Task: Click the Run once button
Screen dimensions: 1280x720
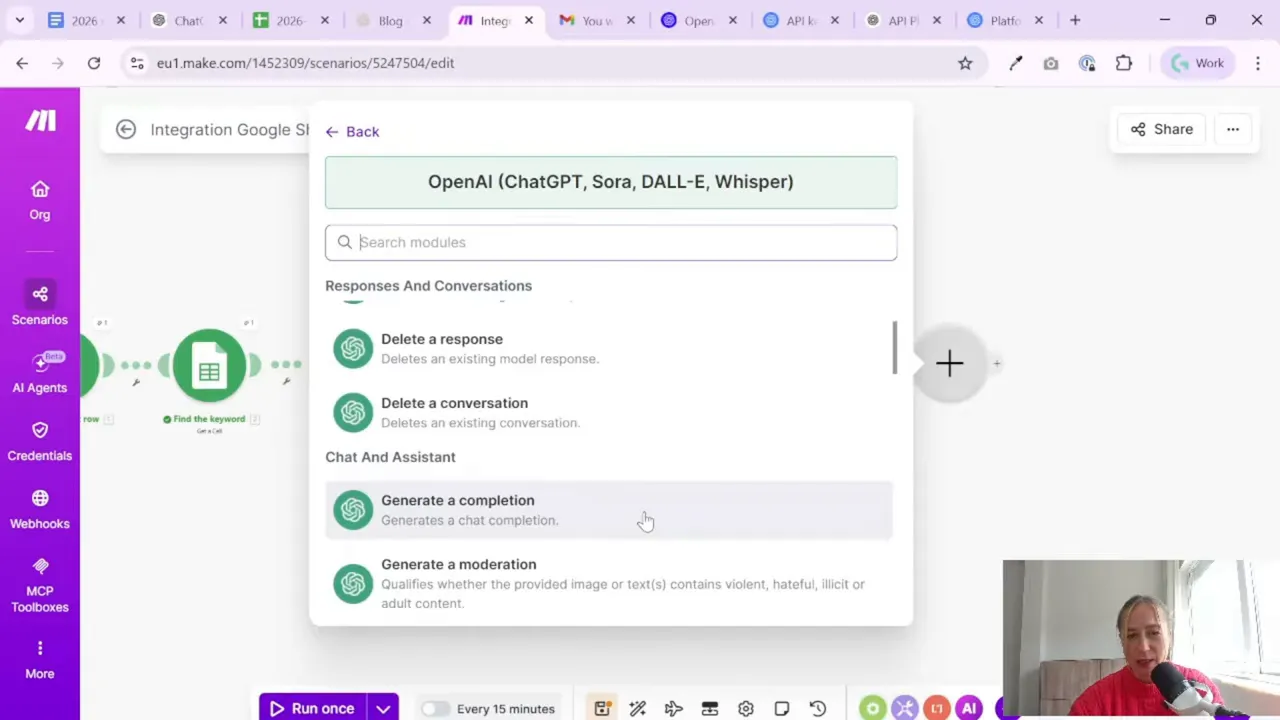Action: click(x=312, y=709)
